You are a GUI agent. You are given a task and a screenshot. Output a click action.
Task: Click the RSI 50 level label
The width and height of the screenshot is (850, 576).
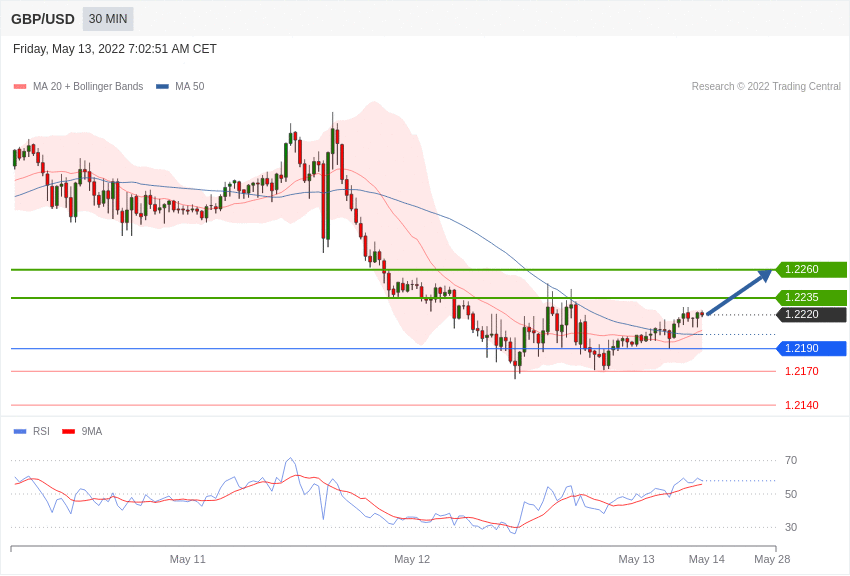coord(791,494)
